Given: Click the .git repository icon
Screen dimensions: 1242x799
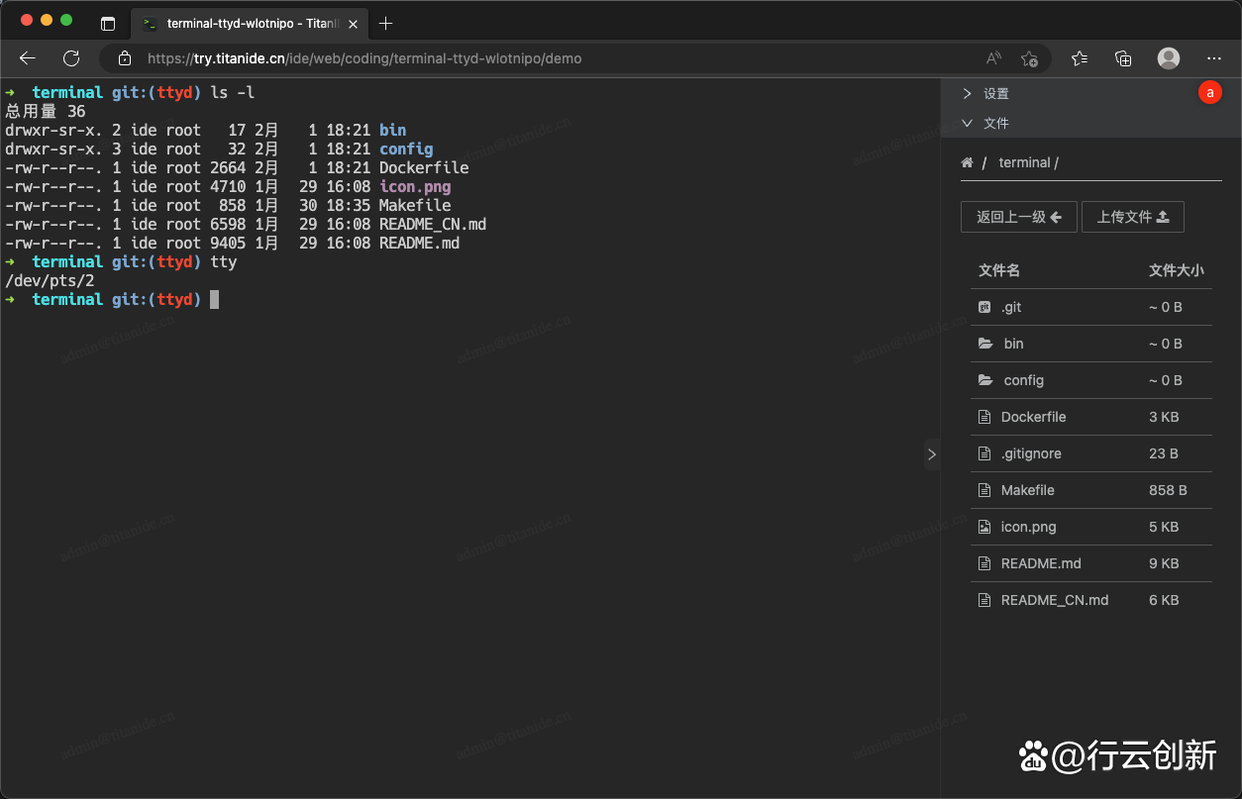Looking at the screenshot, I should point(984,307).
